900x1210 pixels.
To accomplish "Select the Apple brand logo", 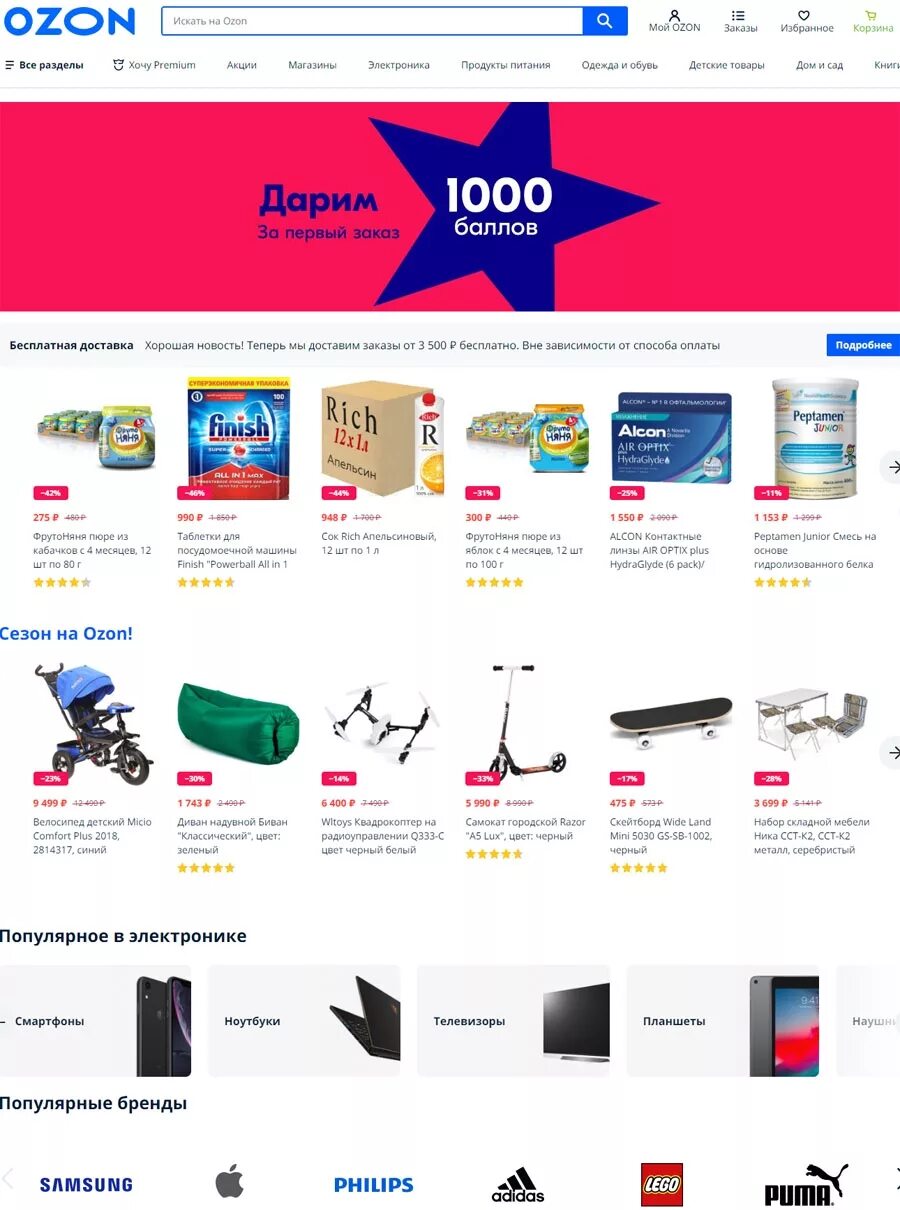I will coord(229,1181).
